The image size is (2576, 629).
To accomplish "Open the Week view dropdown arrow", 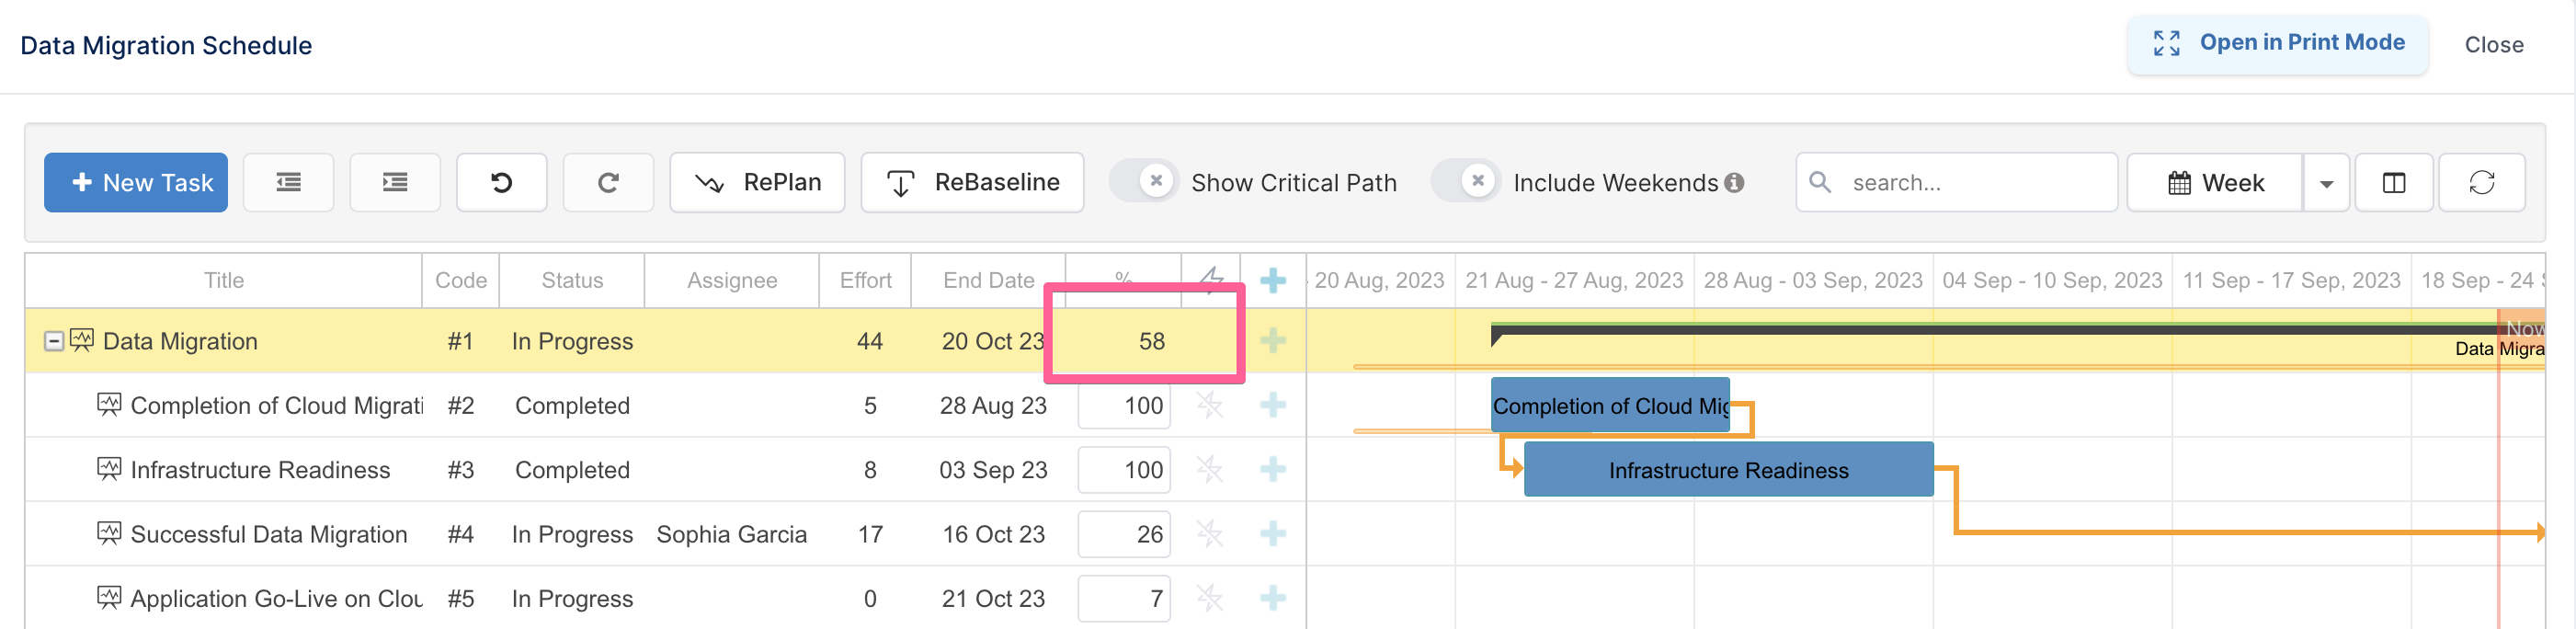I will point(2327,183).
